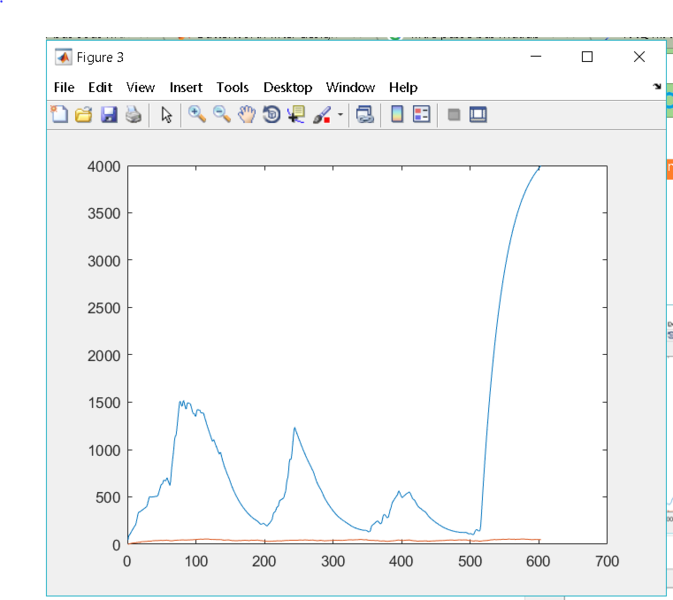Image resolution: width=673 pixels, height=600 pixels.
Task: Click the dock figure arrow at menu bar right
Action: click(657, 87)
